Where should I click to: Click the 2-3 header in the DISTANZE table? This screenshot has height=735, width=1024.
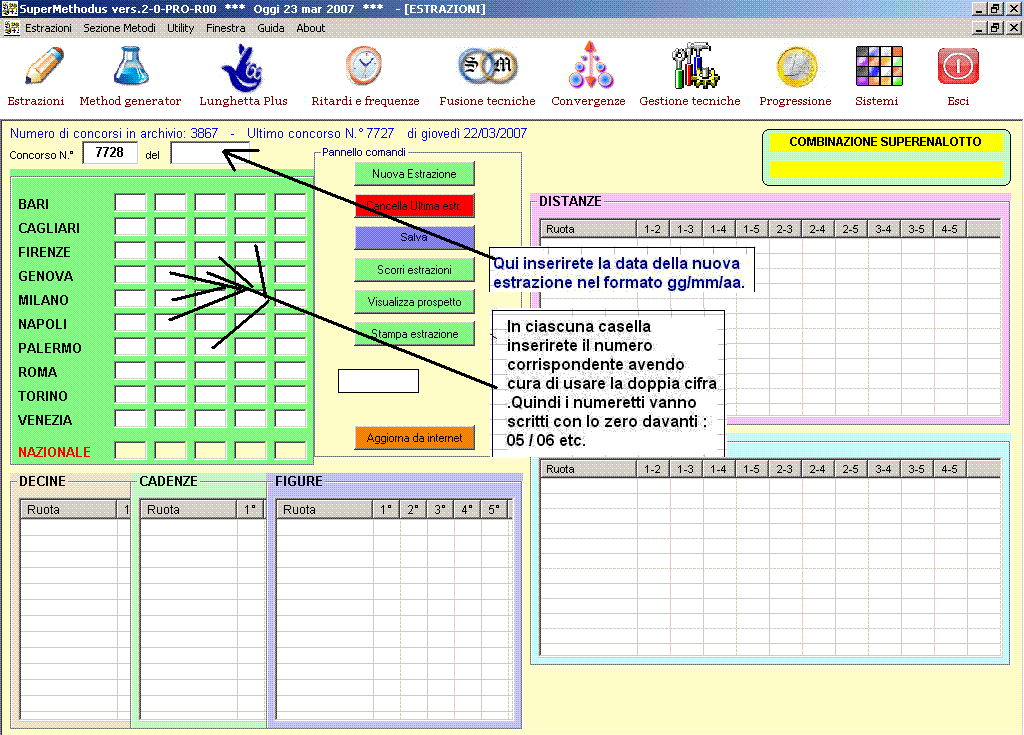coord(784,229)
